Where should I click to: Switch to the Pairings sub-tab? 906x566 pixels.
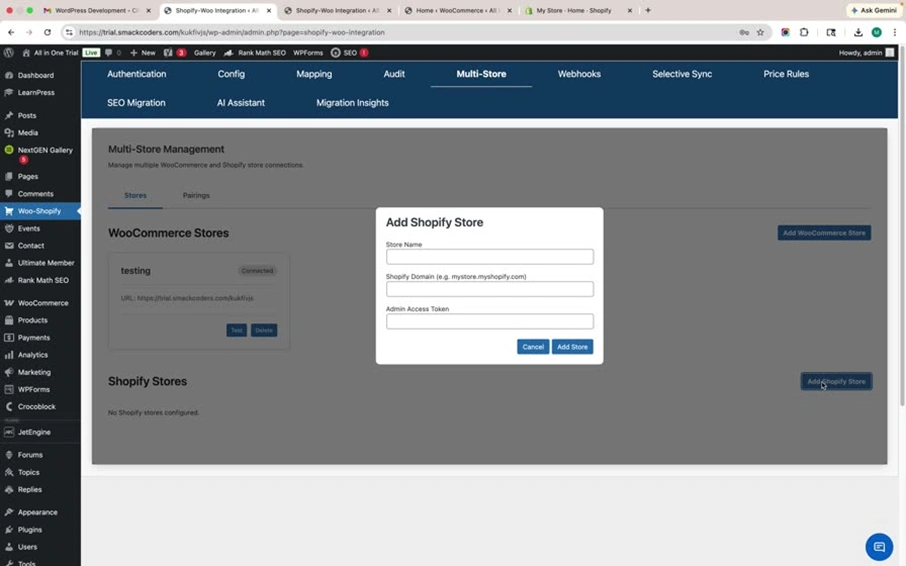coord(196,195)
